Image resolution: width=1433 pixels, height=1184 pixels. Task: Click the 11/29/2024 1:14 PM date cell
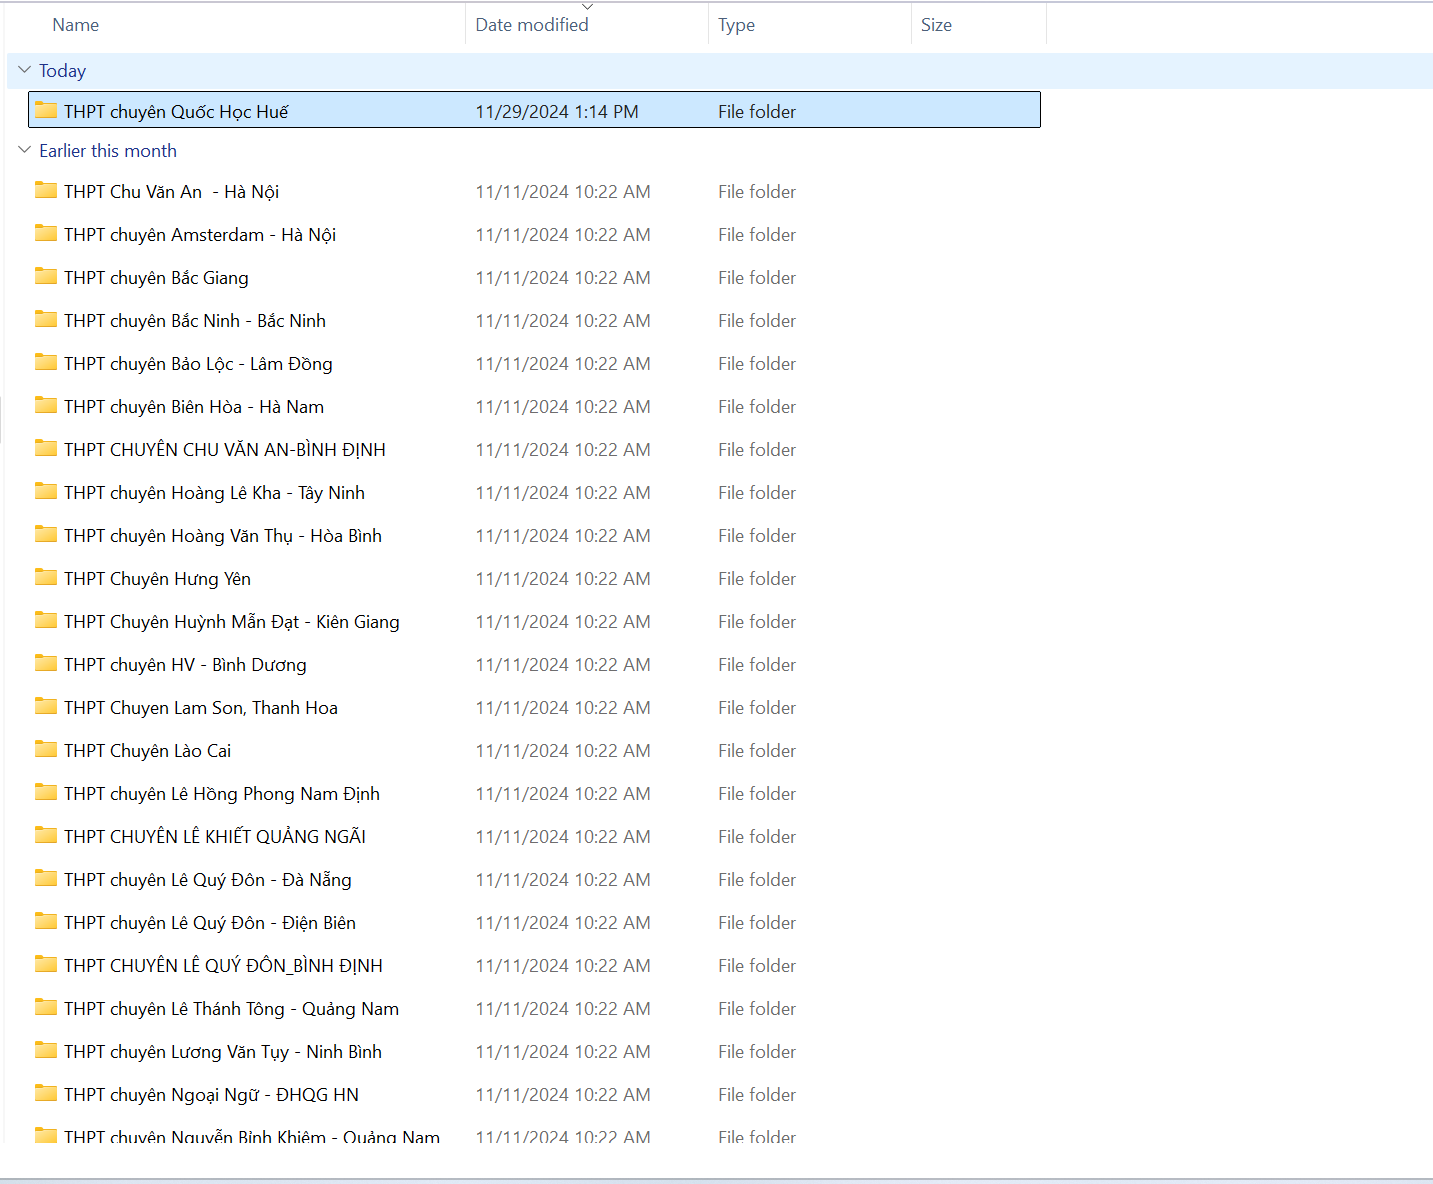point(557,112)
